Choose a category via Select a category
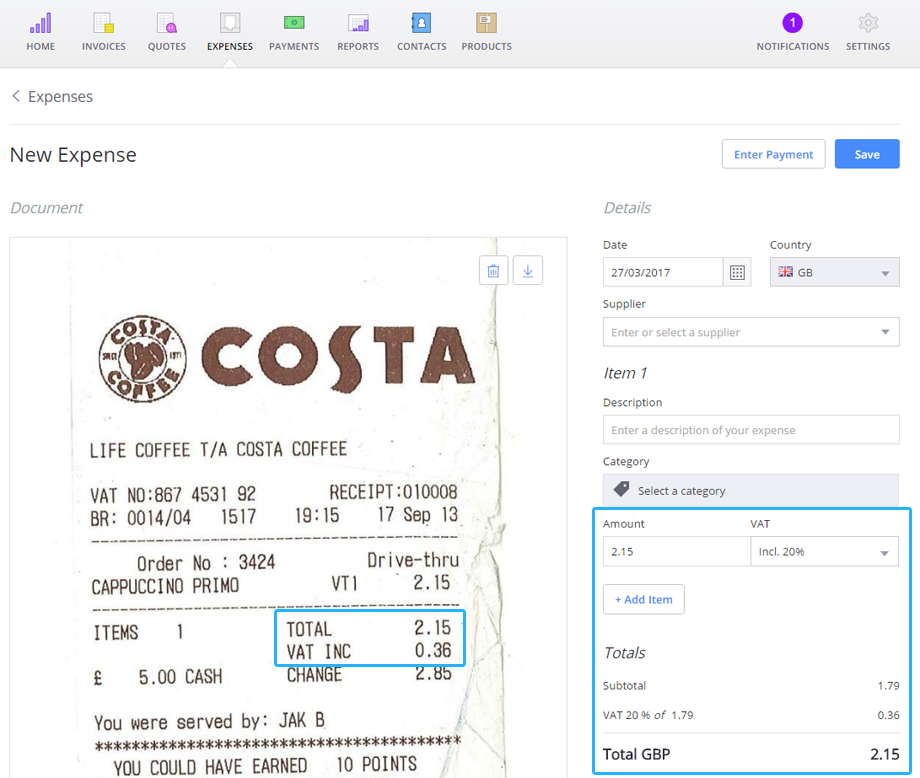The width and height of the screenshot is (920, 778). click(x=751, y=491)
